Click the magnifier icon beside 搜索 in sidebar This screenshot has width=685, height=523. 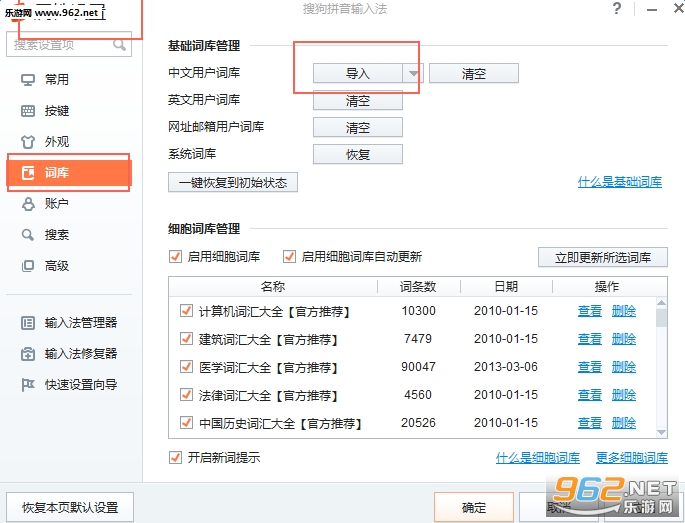tap(28, 235)
